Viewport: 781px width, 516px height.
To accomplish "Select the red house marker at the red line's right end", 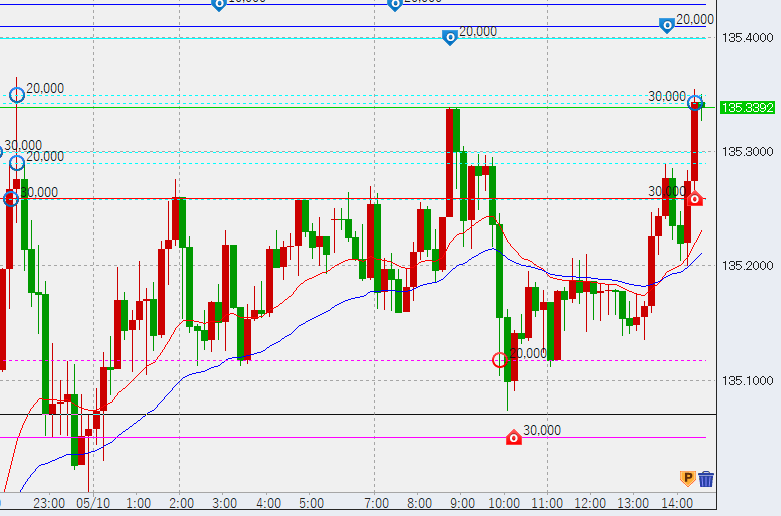I will coord(695,198).
